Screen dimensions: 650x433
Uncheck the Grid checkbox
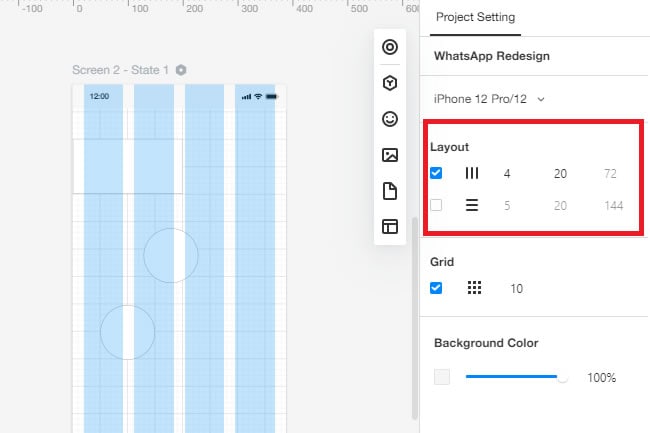coord(436,288)
